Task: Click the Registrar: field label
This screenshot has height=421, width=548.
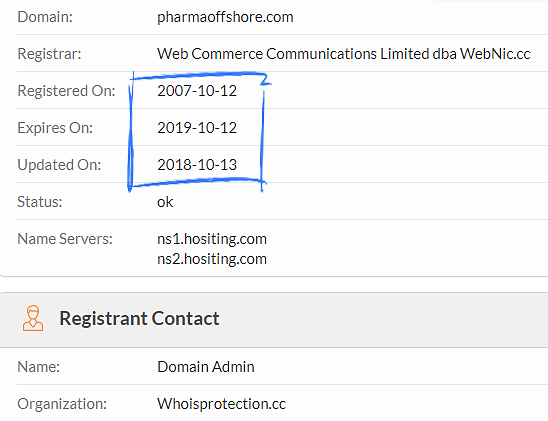Action: click(x=49, y=54)
